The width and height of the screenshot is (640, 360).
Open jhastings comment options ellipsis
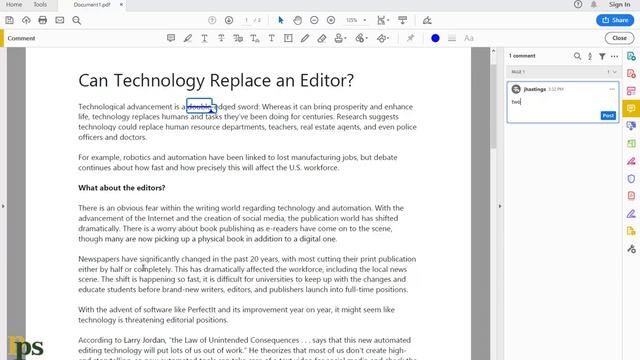612,89
